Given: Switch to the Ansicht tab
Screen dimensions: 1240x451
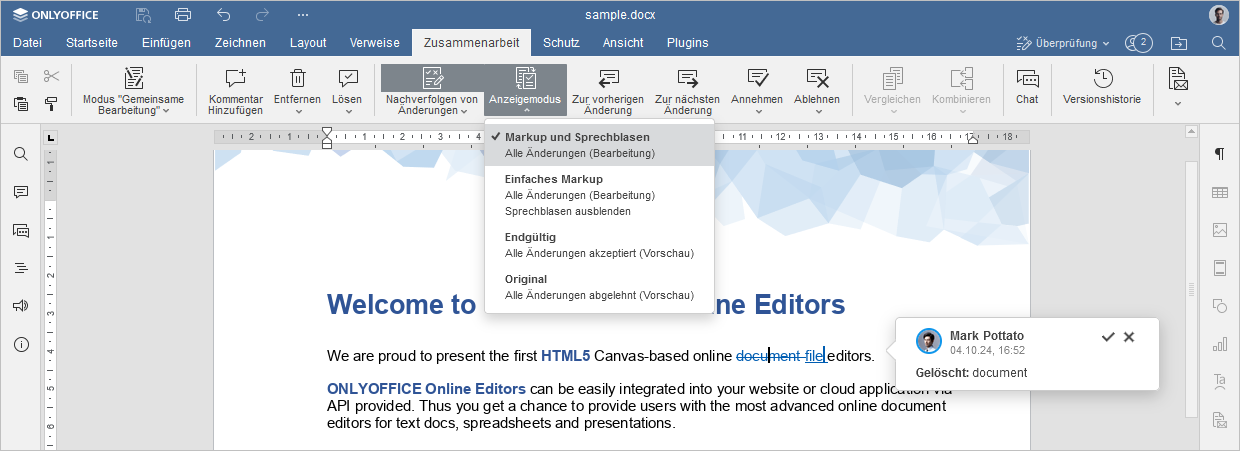Looking at the screenshot, I should pos(623,43).
